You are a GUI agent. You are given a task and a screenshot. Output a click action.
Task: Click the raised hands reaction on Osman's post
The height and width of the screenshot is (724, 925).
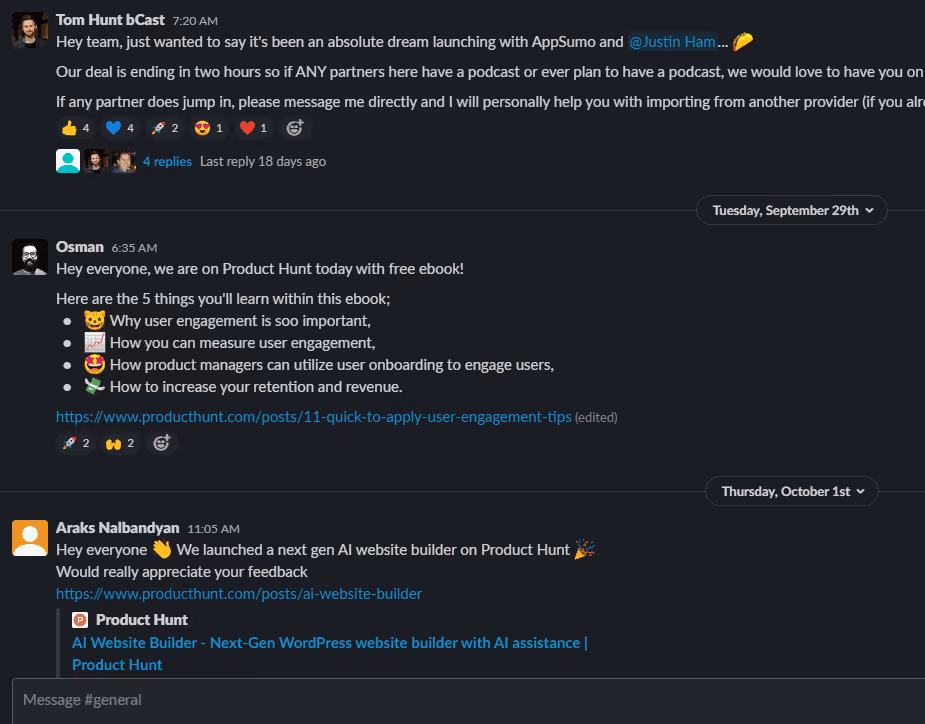tap(120, 443)
